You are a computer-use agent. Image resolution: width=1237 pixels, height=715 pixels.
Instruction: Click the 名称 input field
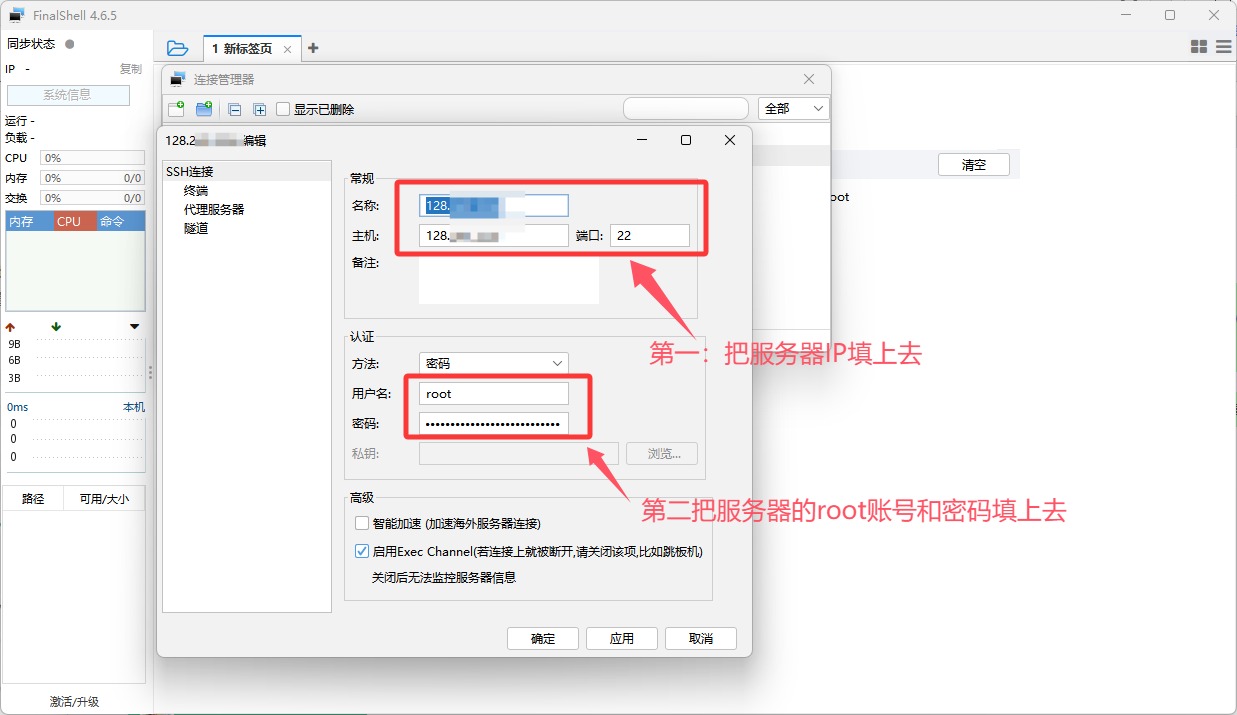(x=493, y=206)
